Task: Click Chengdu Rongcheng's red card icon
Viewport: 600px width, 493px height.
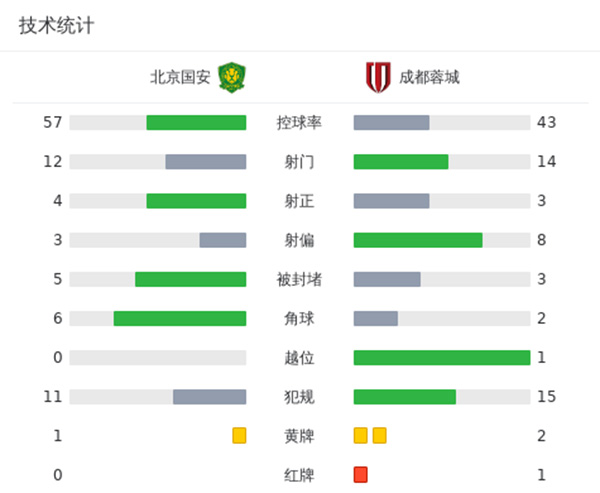Action: 360,474
